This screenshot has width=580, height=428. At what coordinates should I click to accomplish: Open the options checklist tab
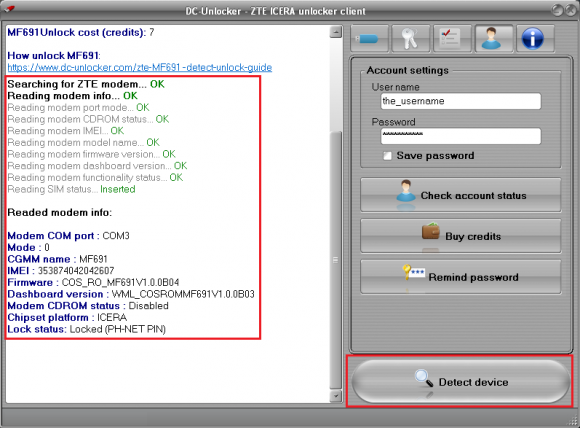click(452, 39)
